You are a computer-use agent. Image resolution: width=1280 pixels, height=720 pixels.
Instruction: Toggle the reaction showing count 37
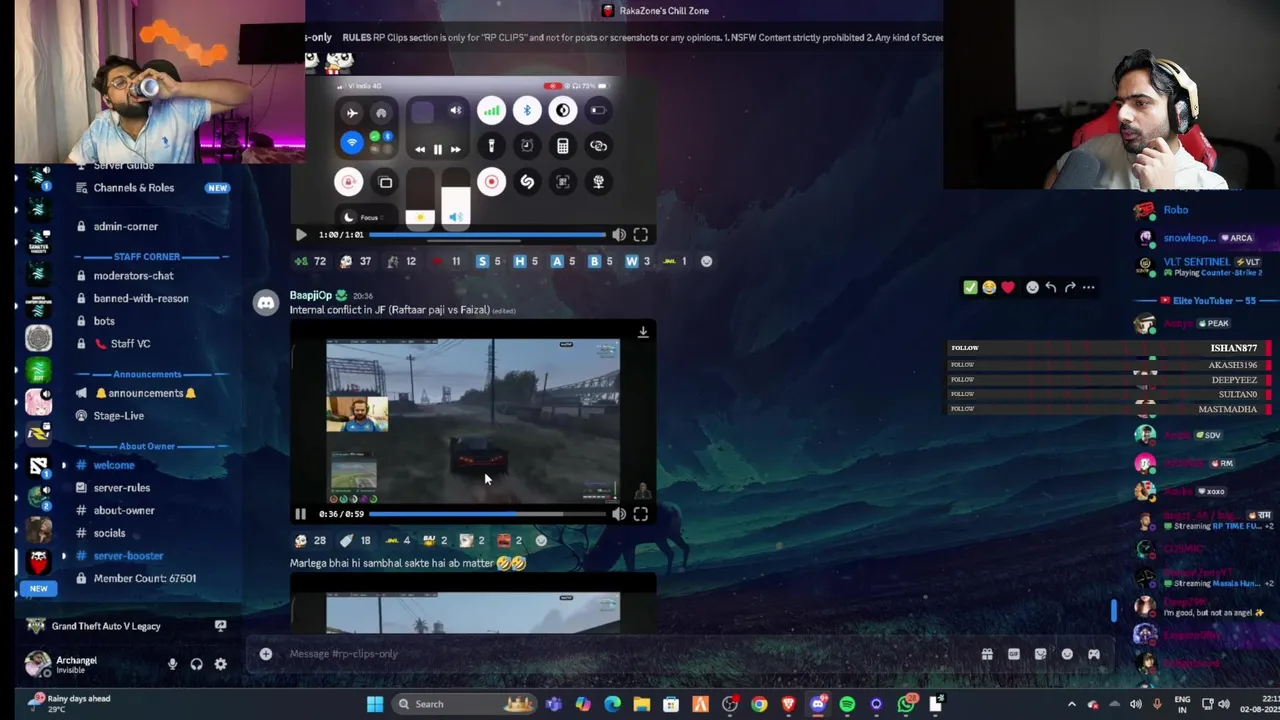(355, 261)
